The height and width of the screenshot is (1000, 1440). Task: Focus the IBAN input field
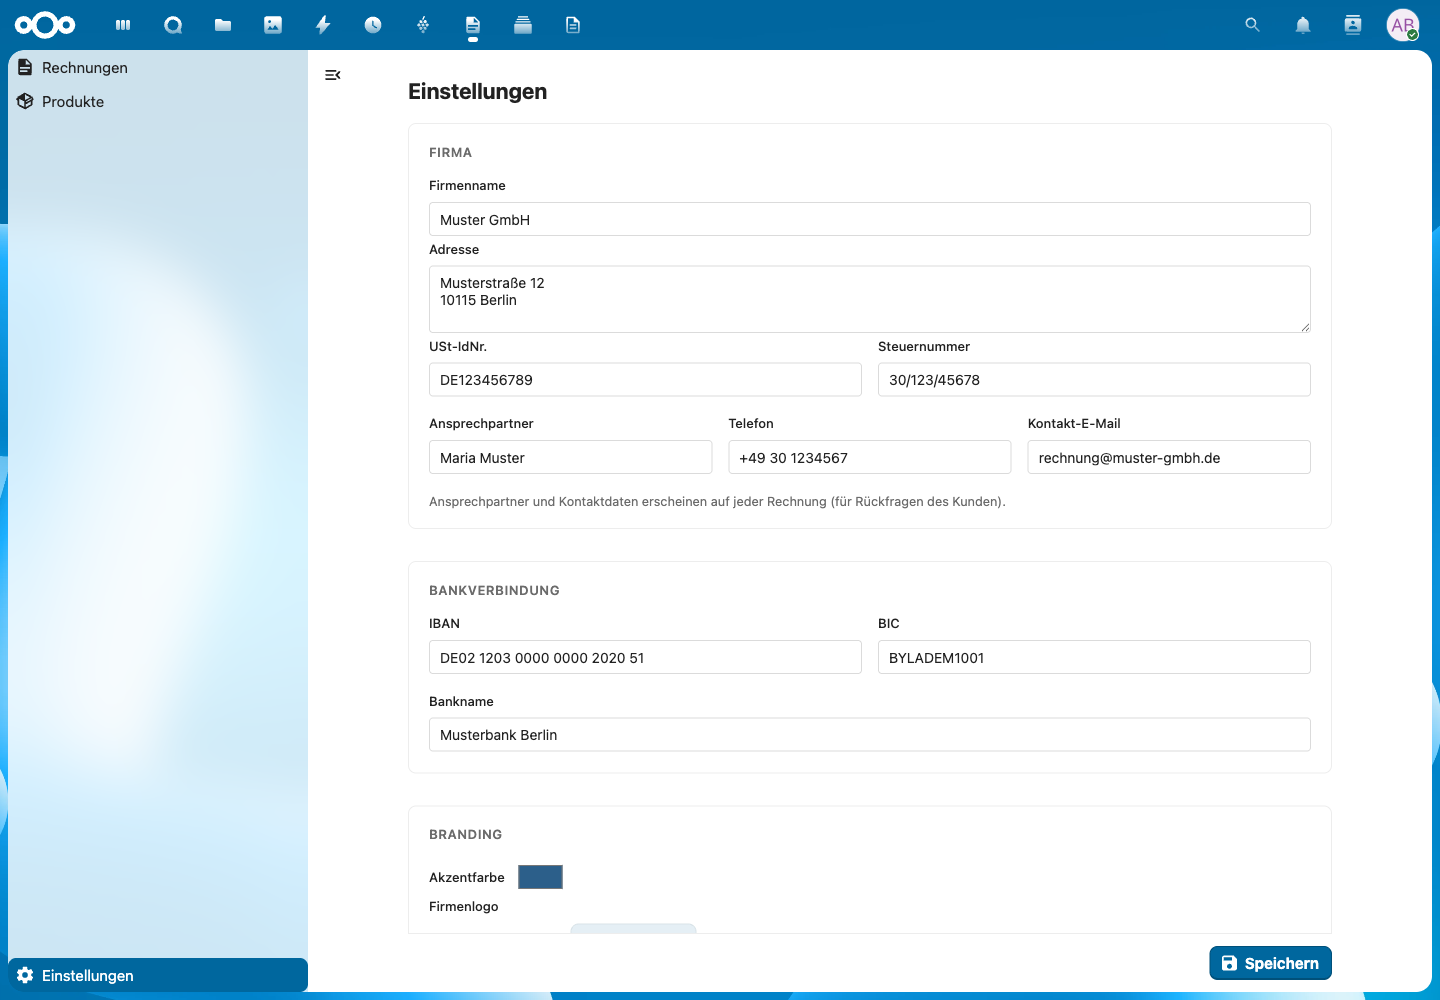point(645,657)
